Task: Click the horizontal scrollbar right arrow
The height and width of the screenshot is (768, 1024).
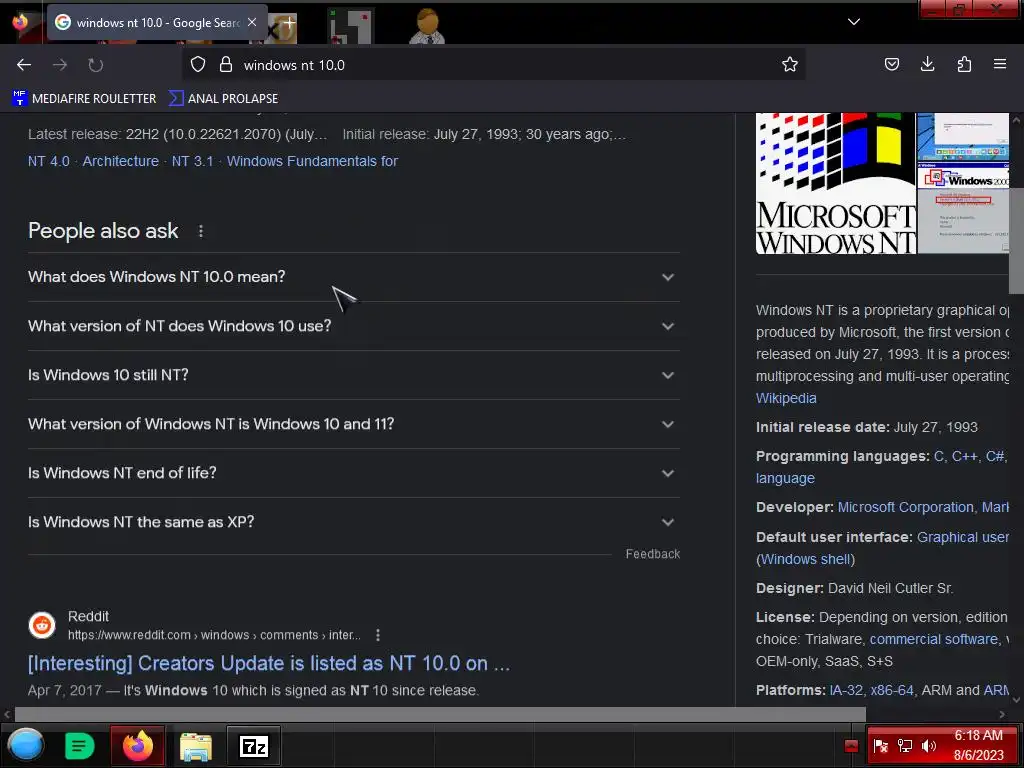Action: (x=1002, y=714)
